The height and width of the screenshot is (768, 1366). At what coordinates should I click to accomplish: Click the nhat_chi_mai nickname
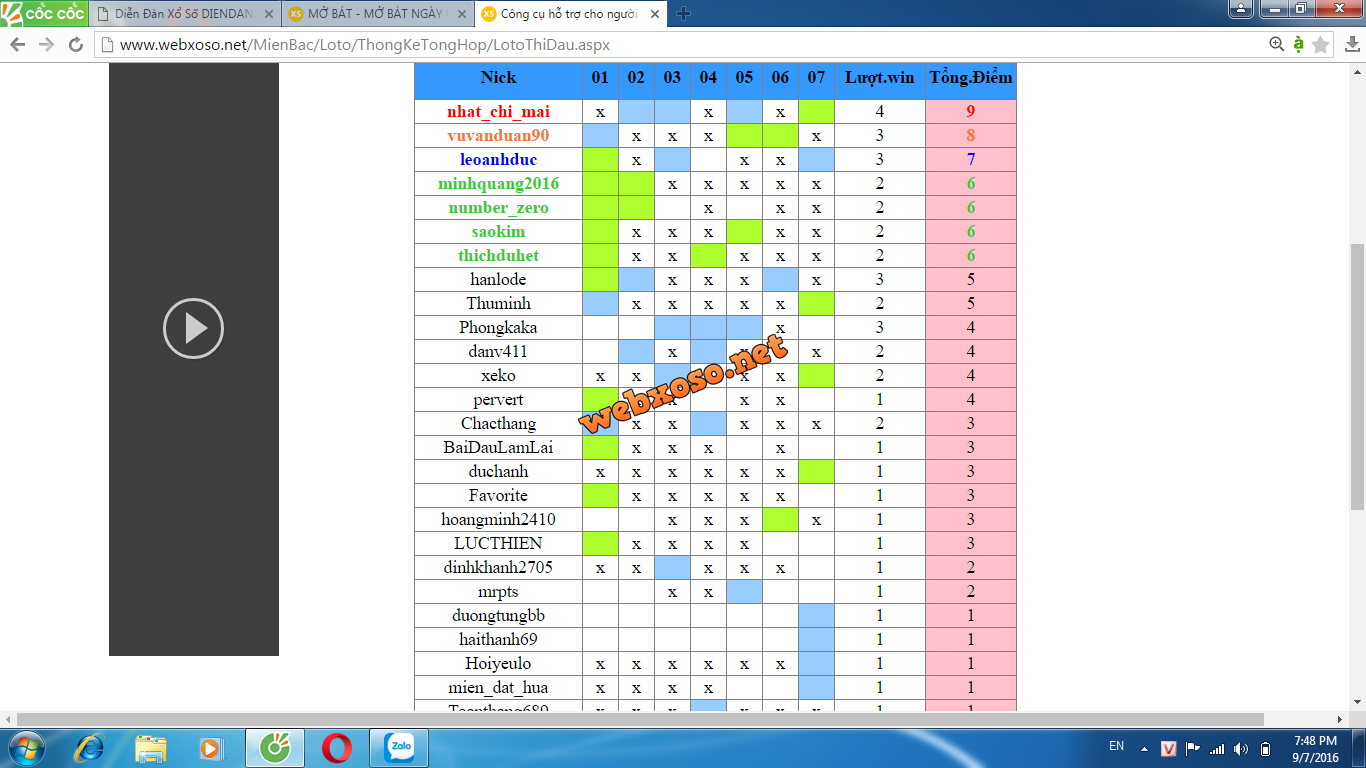point(498,112)
